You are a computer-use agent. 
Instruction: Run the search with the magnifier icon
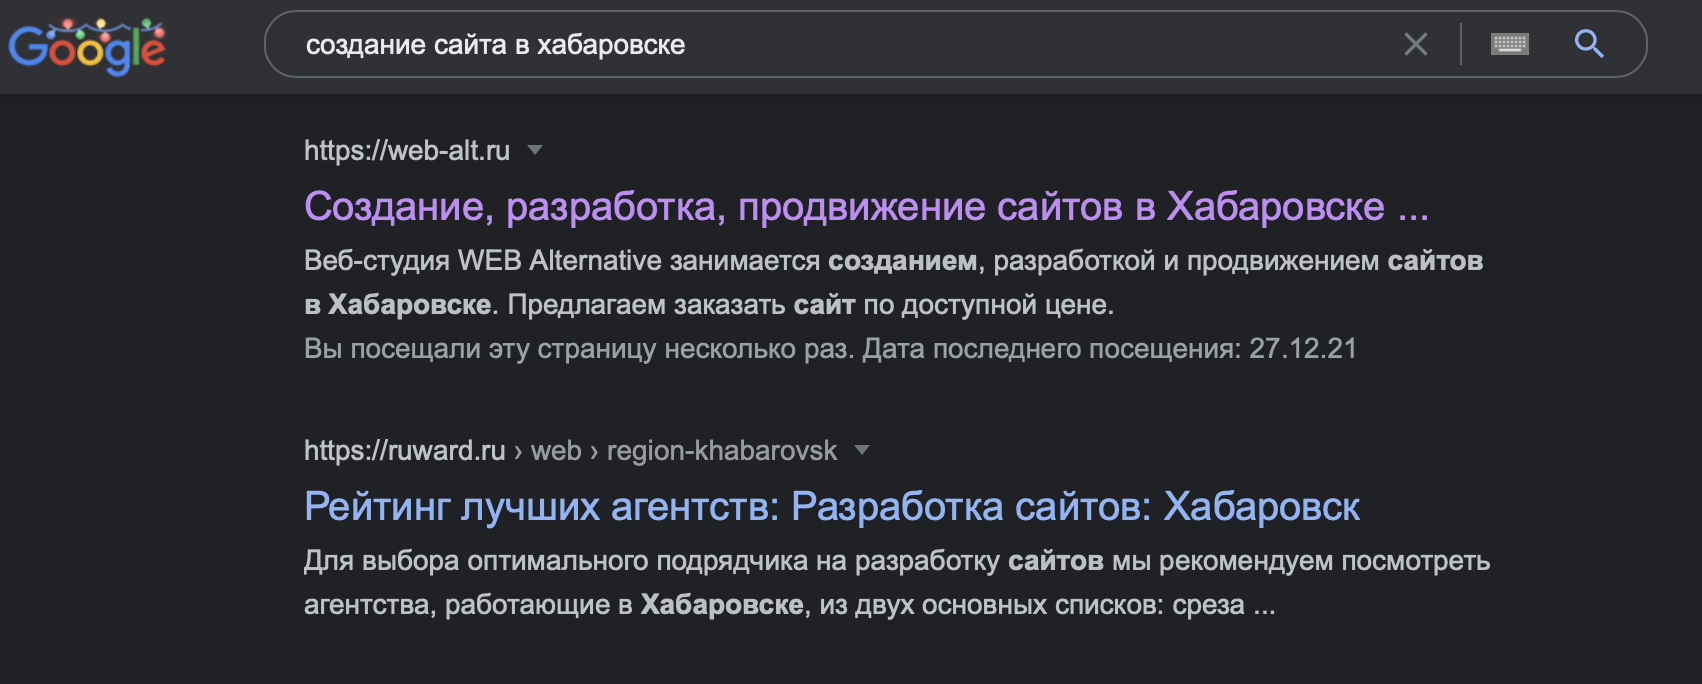(x=1589, y=44)
